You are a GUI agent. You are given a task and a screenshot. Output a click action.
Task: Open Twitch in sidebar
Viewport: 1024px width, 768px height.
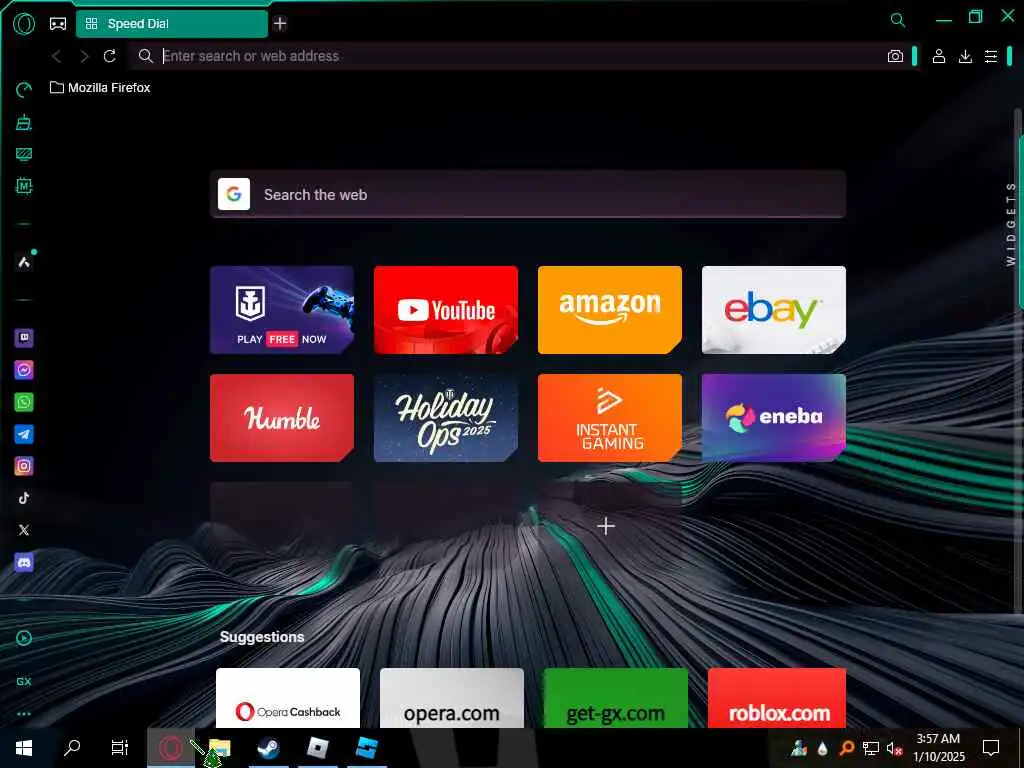(24, 338)
